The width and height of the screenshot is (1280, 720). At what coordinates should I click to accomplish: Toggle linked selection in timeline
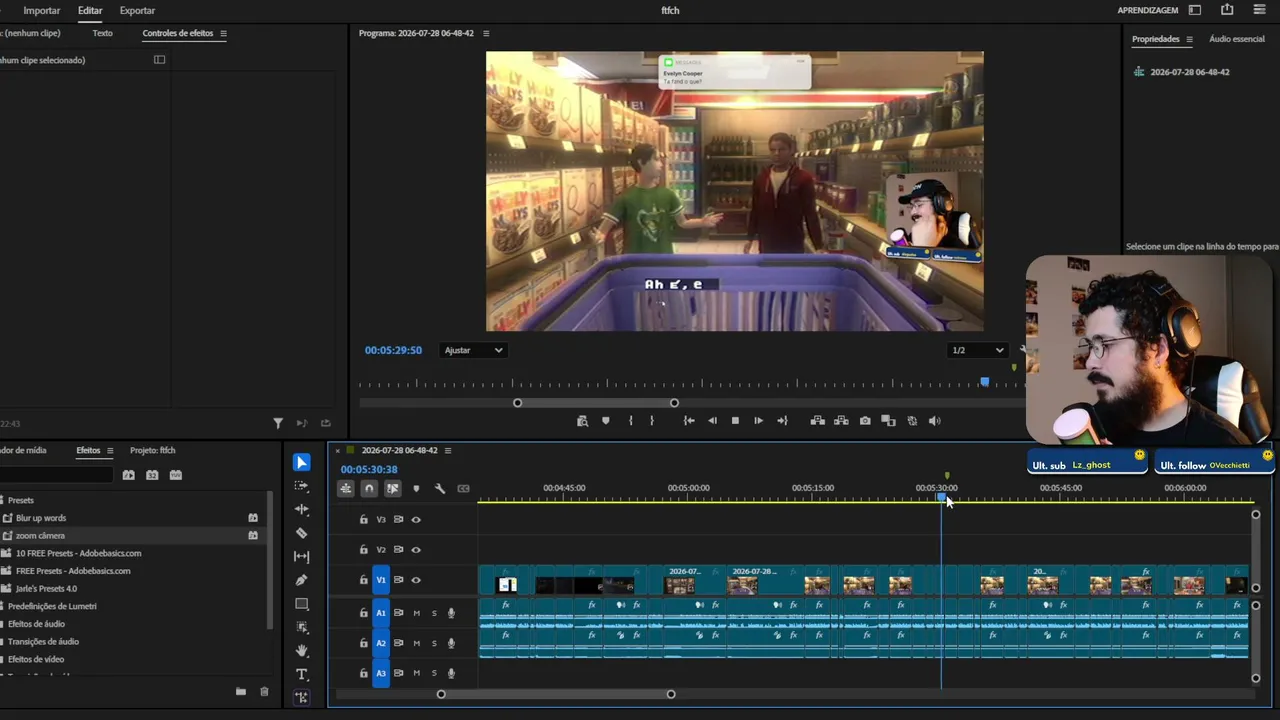click(392, 488)
